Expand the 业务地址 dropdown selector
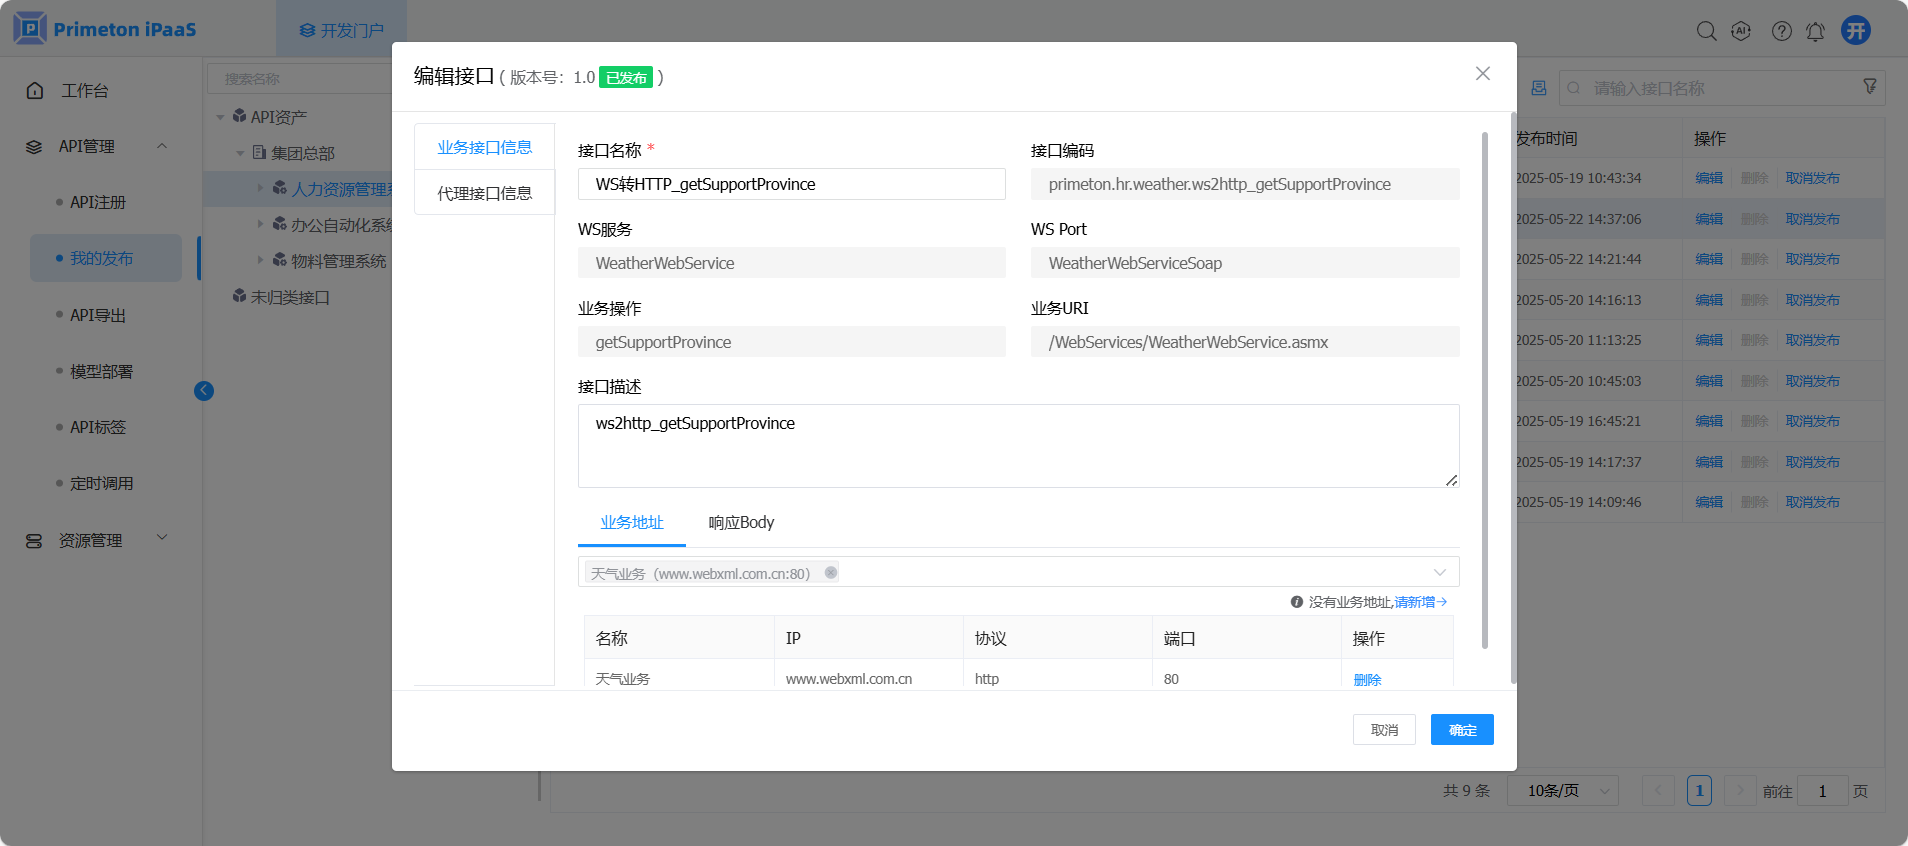This screenshot has height=846, width=1908. coord(1439,573)
